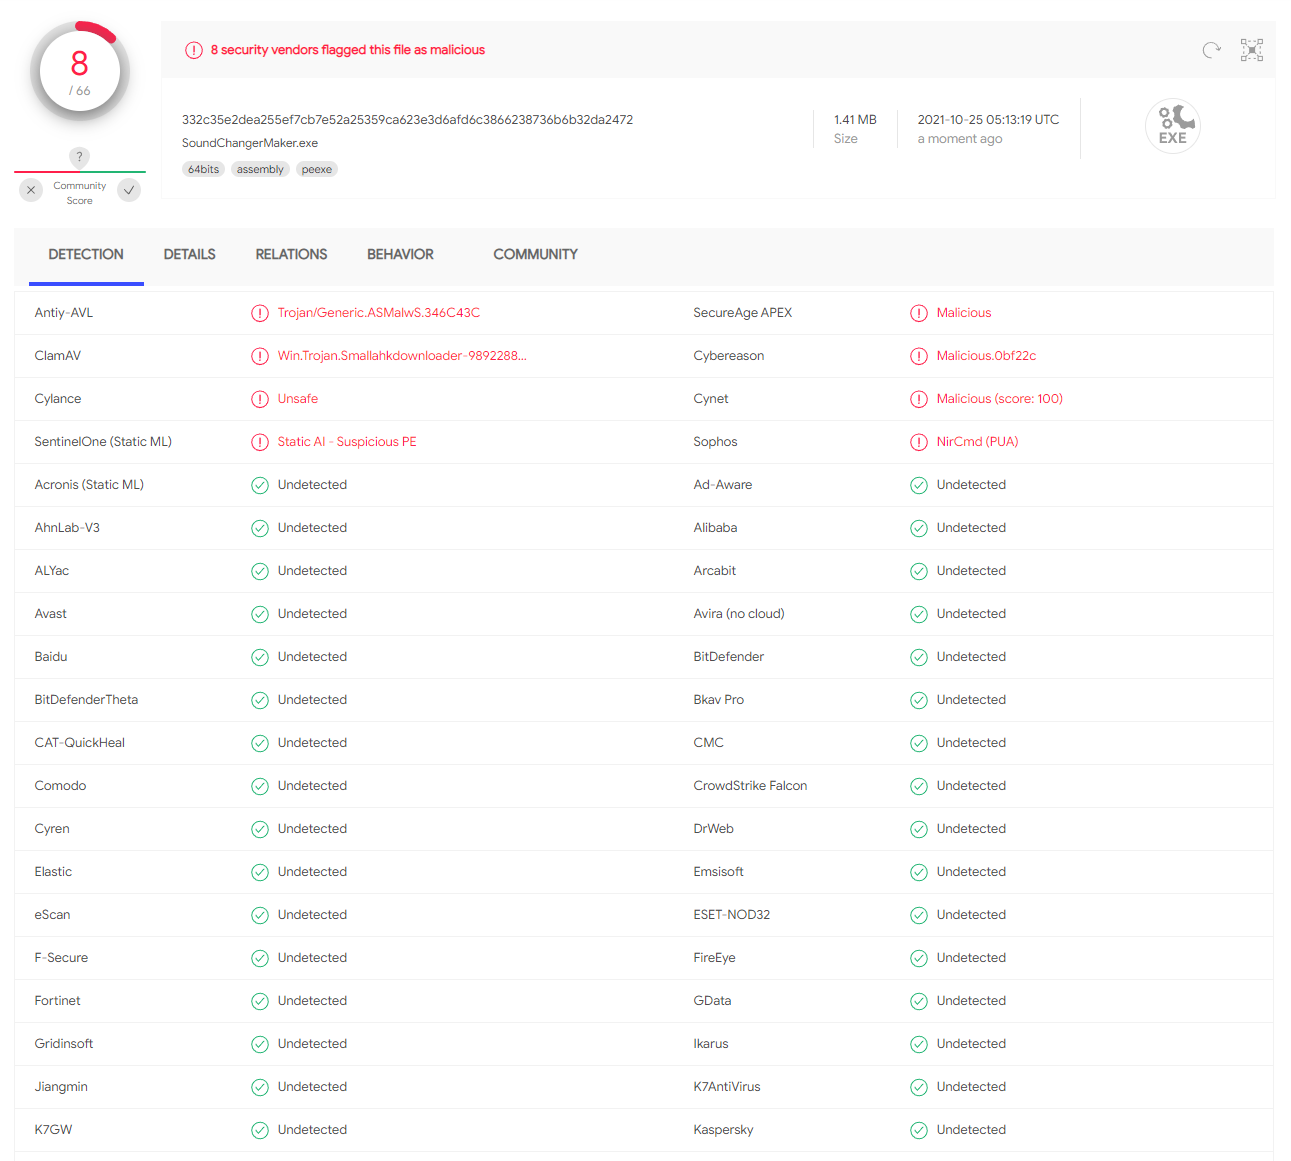Click the red alert icon in malicious banner
Screen dimensions: 1291x1161
point(194,50)
